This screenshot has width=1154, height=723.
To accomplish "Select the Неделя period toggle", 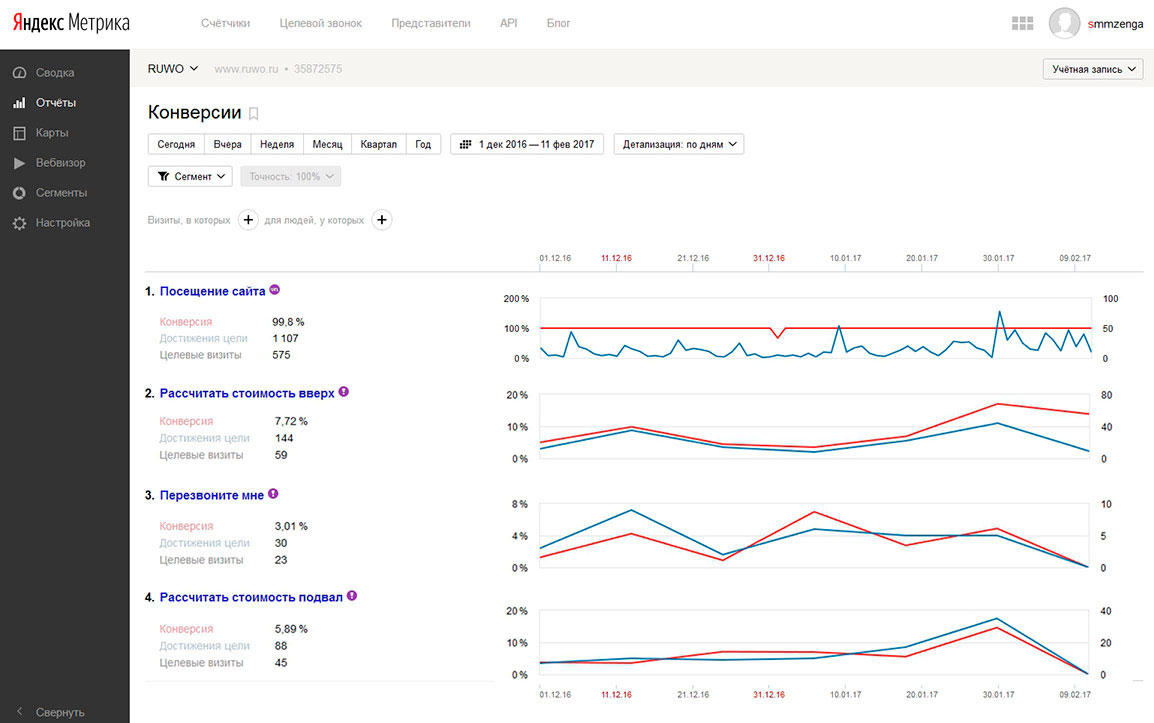I will (x=276, y=144).
